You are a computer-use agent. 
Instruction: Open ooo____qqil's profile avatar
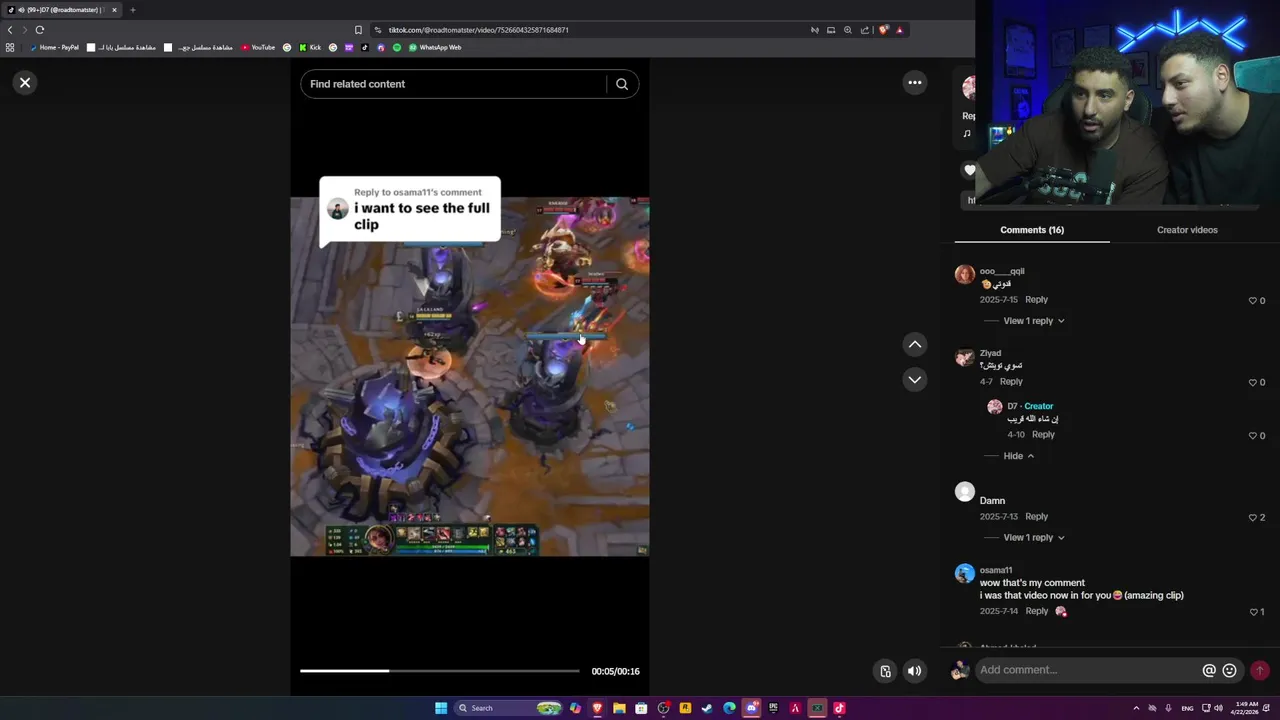point(964,274)
